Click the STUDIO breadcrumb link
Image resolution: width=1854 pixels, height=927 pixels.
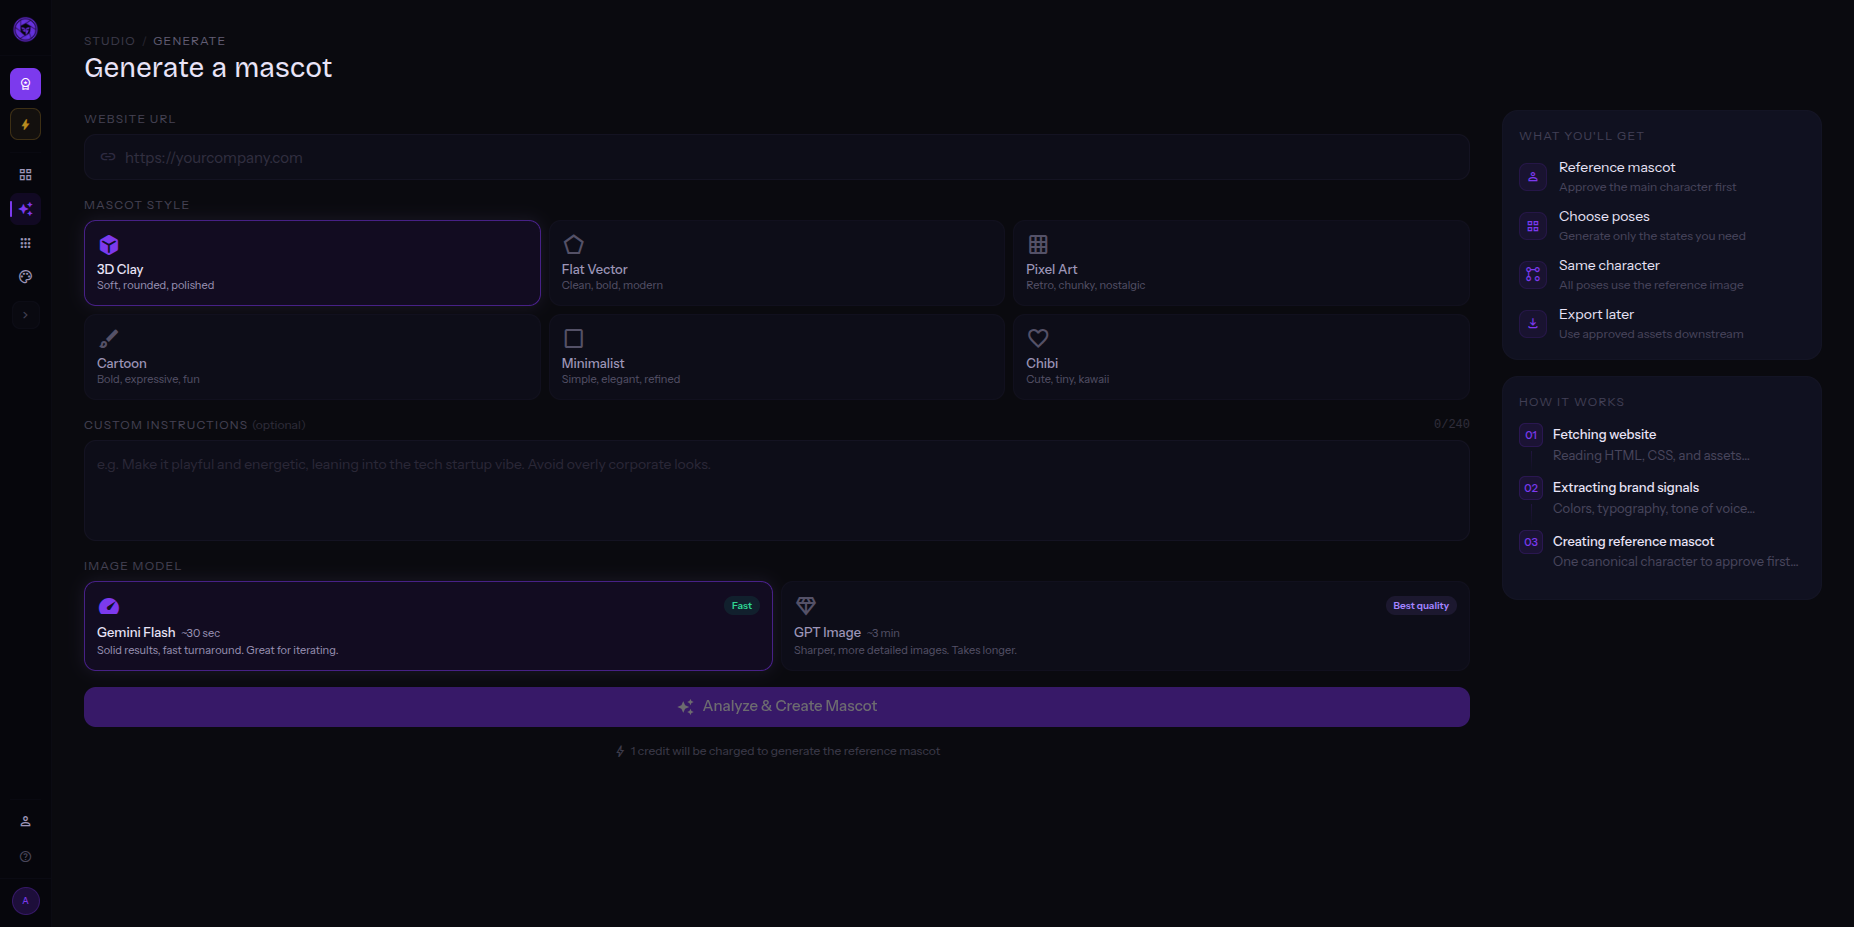click(109, 41)
